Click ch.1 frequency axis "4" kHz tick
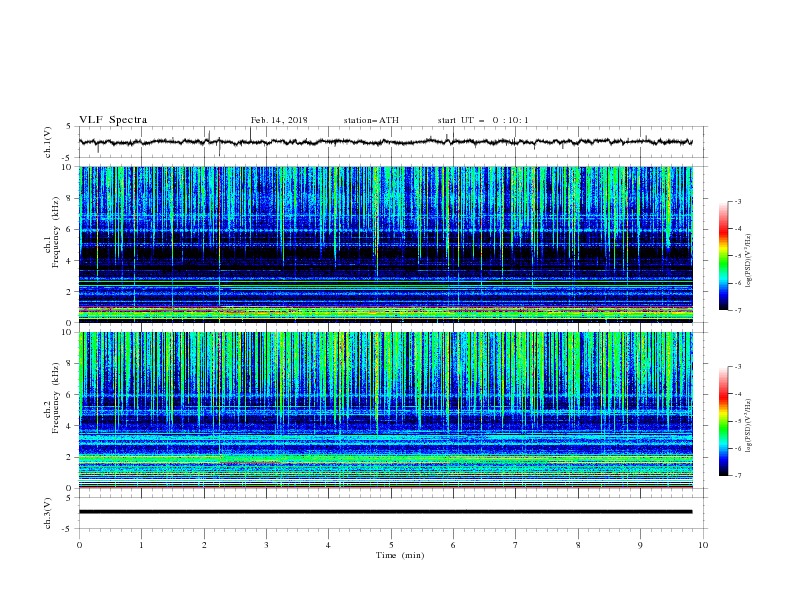 [71, 261]
